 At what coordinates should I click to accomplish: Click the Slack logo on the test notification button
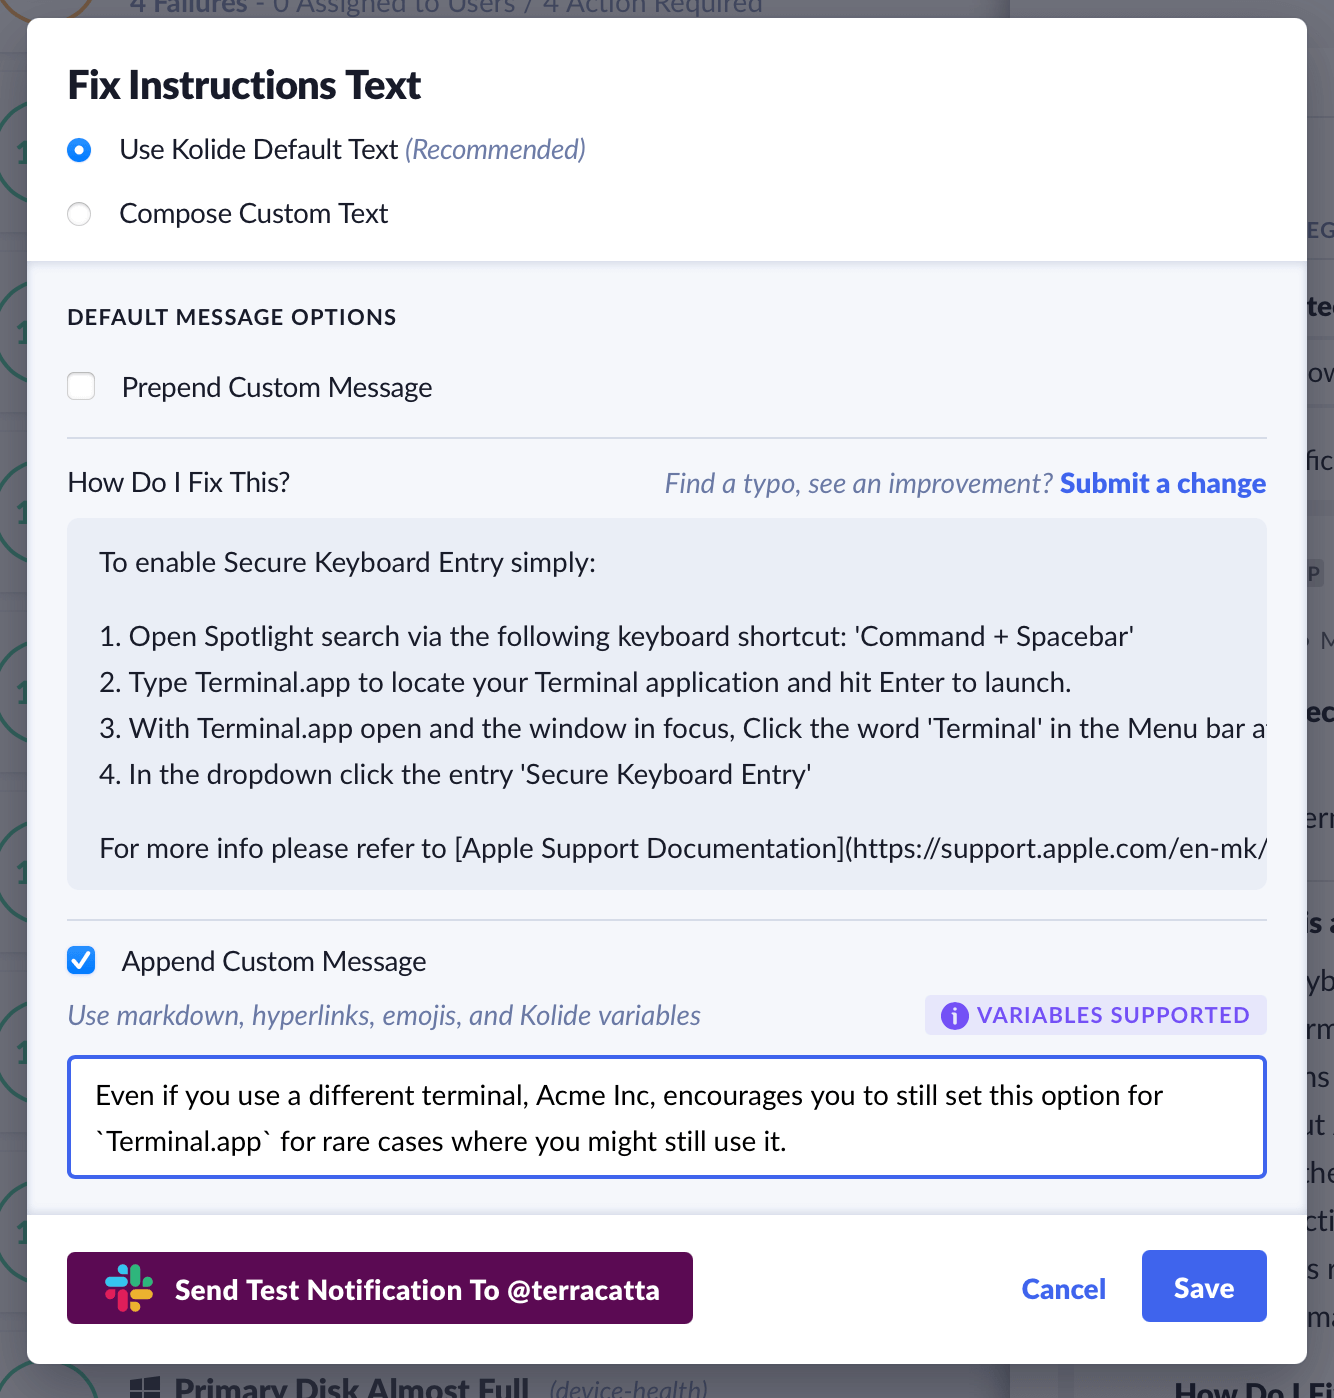tap(129, 1288)
